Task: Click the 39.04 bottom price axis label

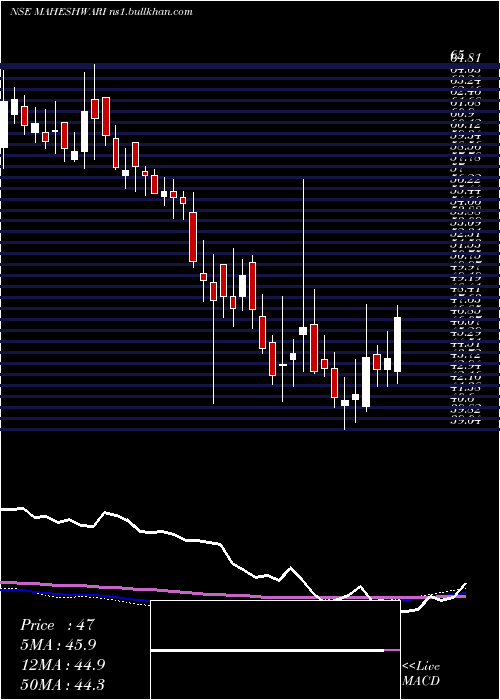Action: click(x=465, y=421)
